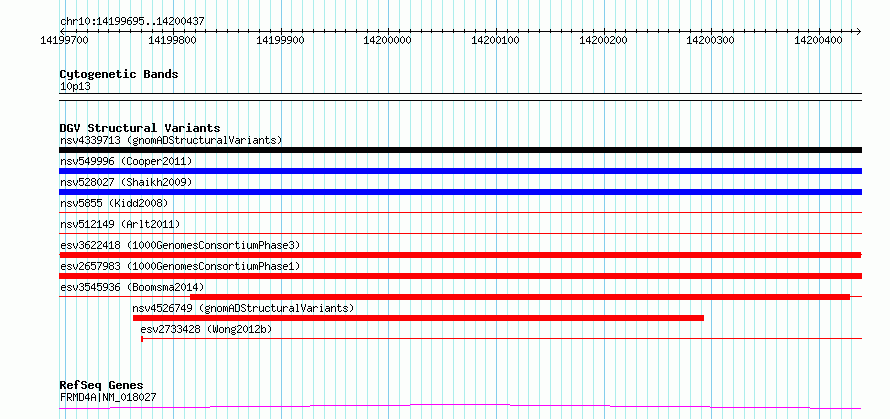Click the black nsv4339713 variant bar

point(460,150)
